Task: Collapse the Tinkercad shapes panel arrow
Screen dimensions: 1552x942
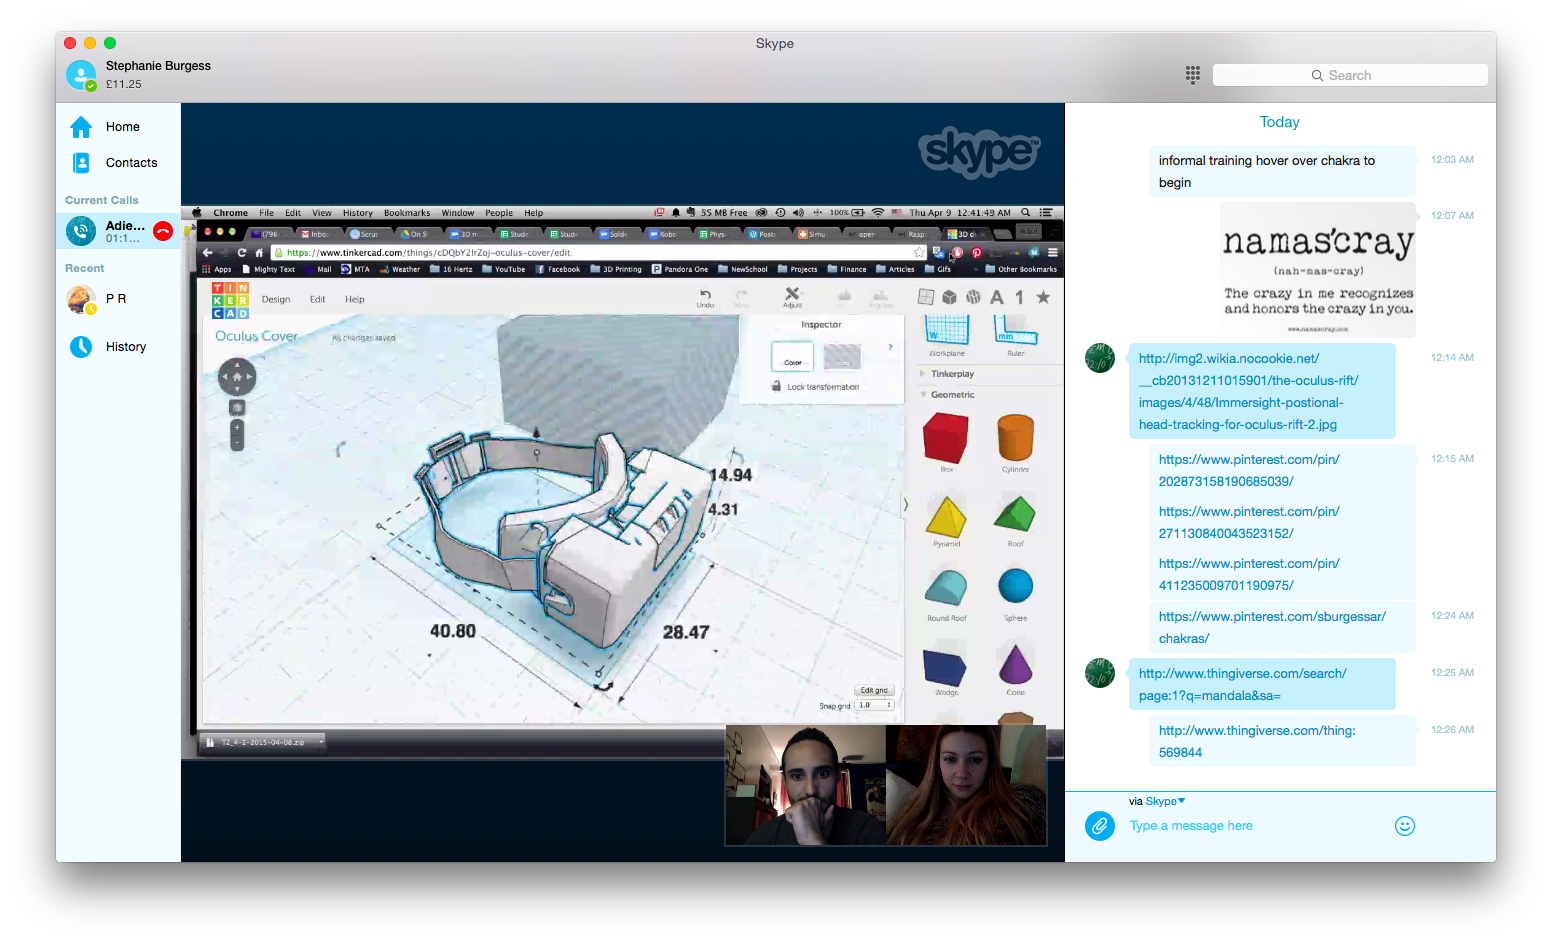Action: coord(906,505)
